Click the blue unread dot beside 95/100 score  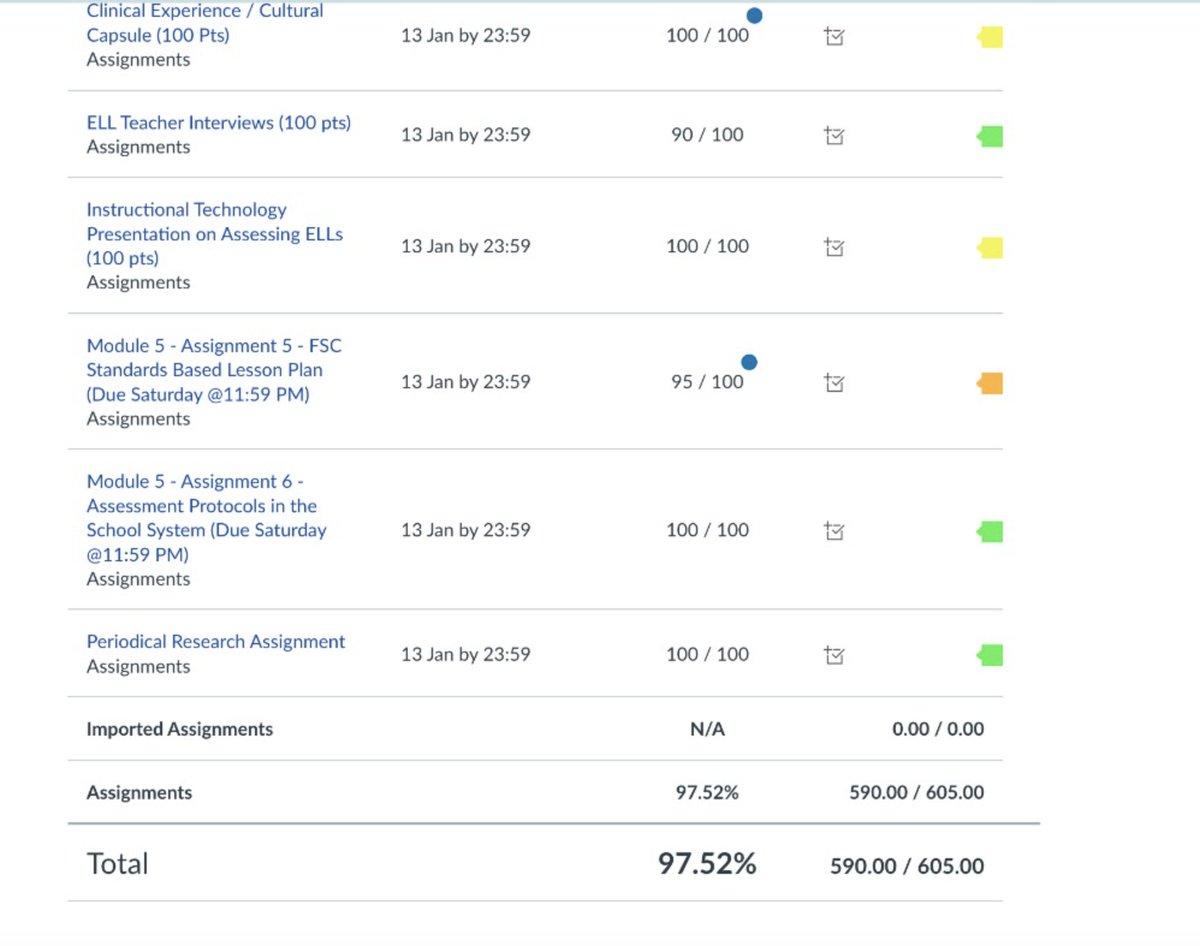pos(748,362)
